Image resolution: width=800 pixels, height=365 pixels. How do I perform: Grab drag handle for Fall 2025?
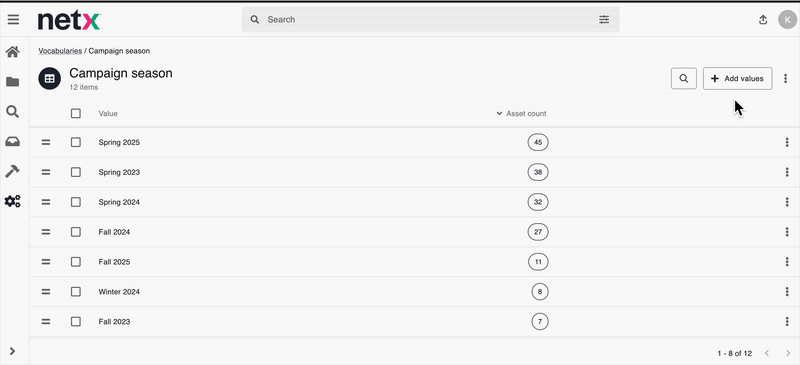(46, 262)
